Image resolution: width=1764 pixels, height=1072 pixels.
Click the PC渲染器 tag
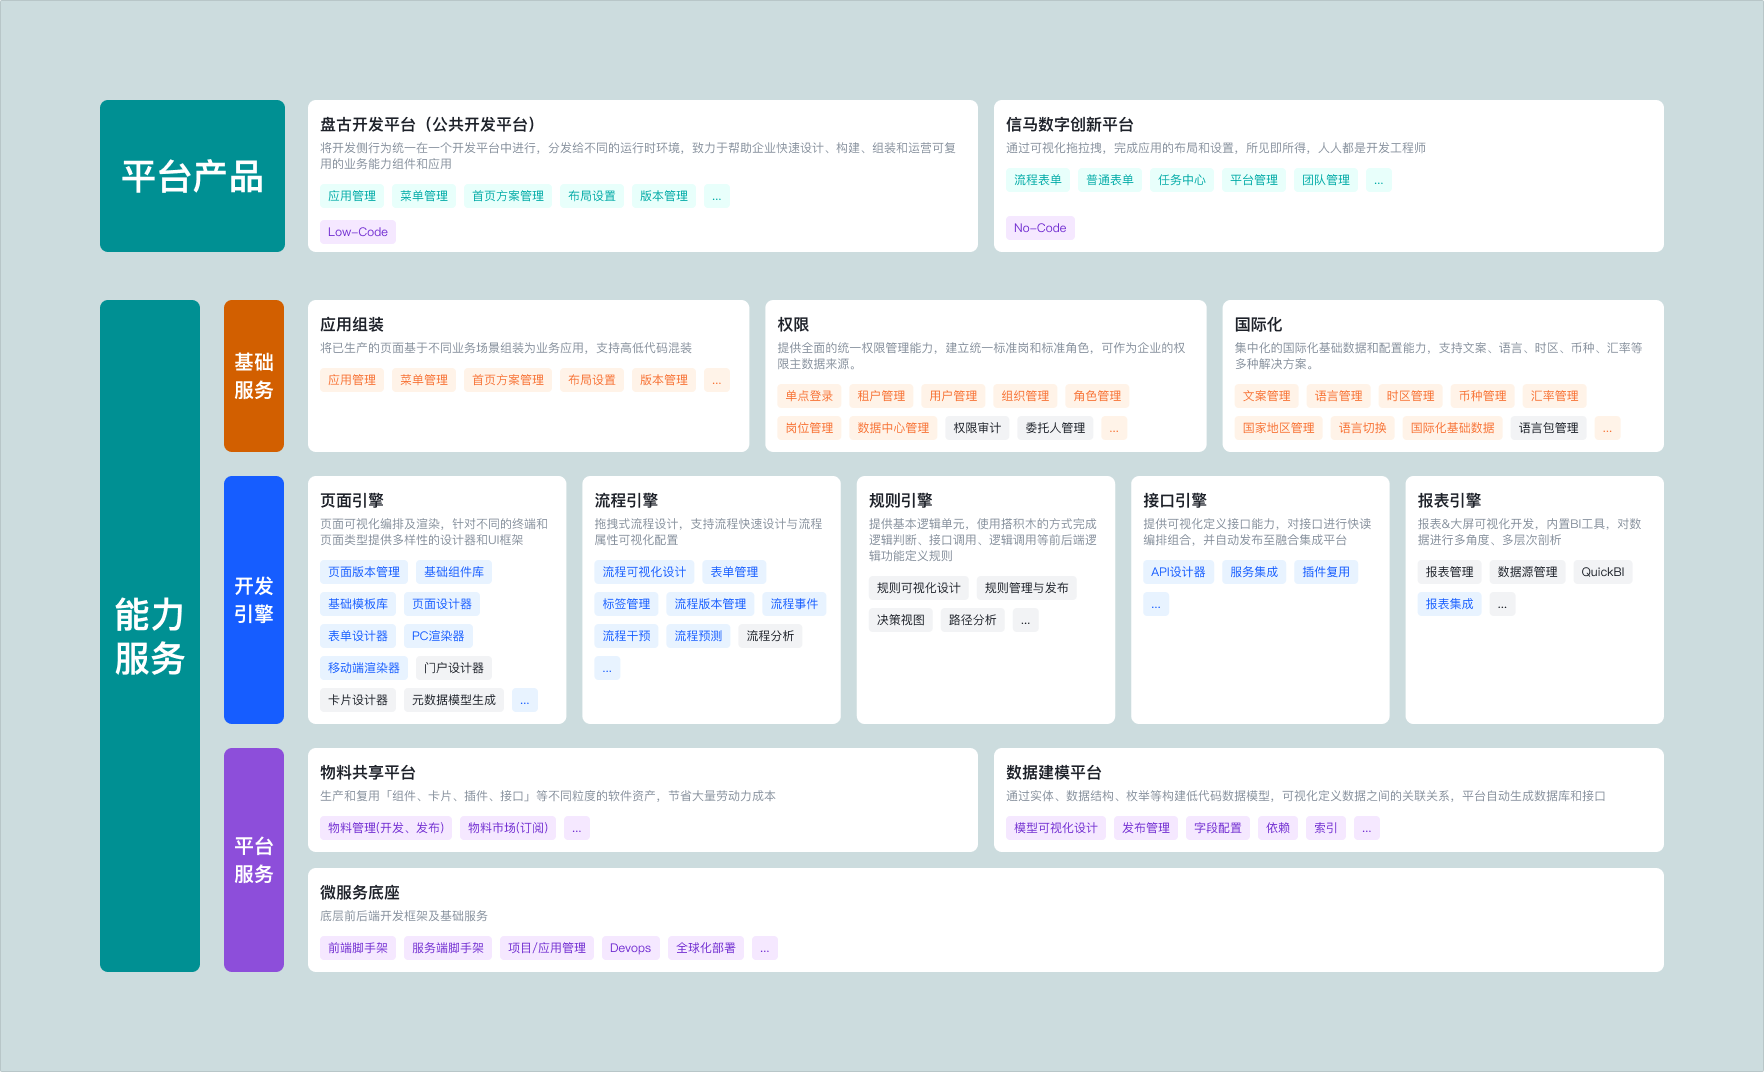pyautogui.click(x=438, y=636)
